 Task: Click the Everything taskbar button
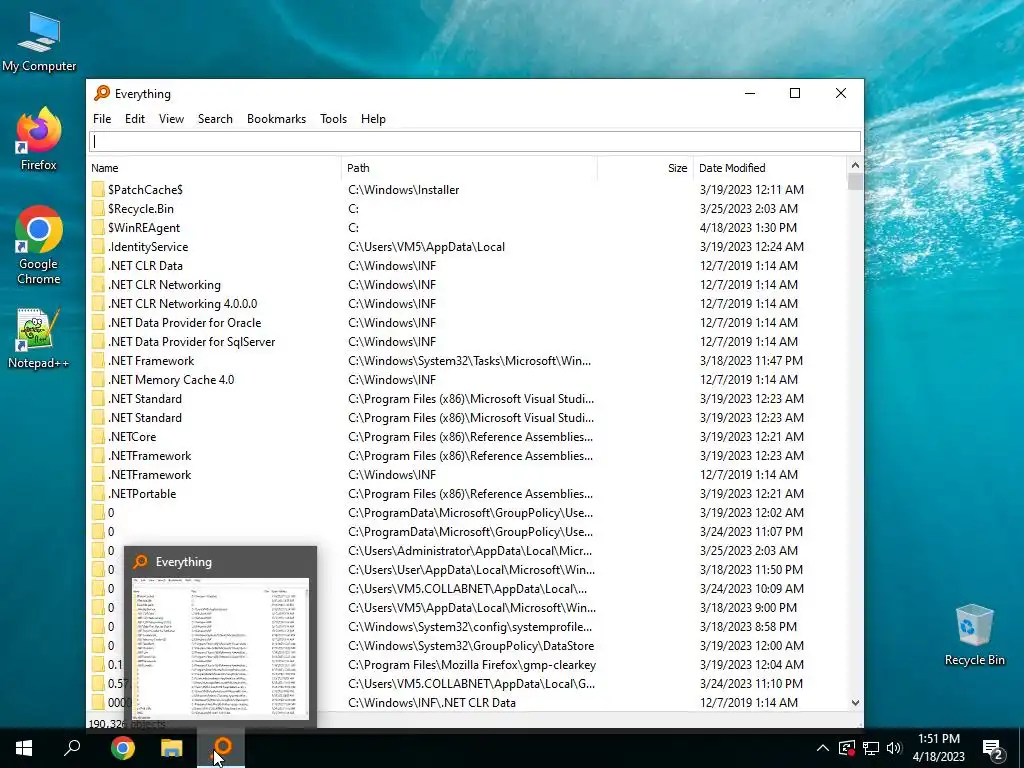click(221, 748)
